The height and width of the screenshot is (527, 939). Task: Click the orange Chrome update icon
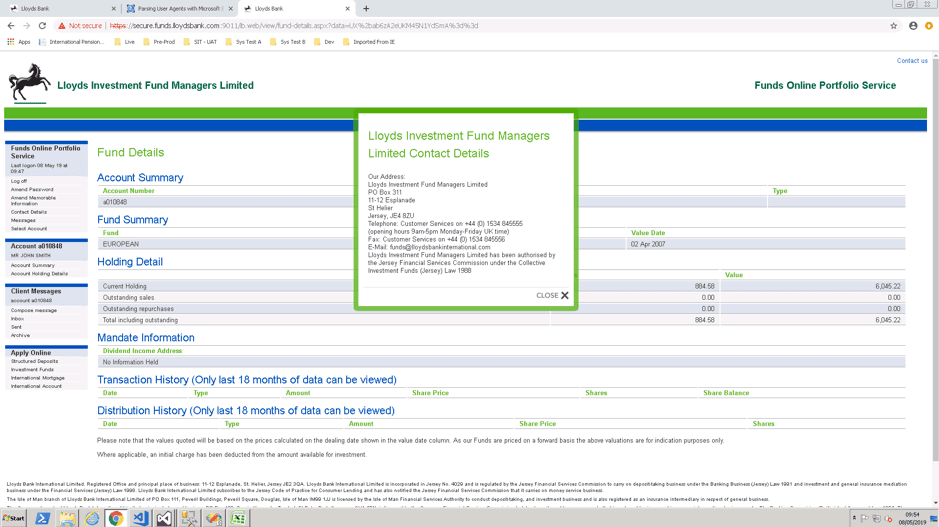929,26
